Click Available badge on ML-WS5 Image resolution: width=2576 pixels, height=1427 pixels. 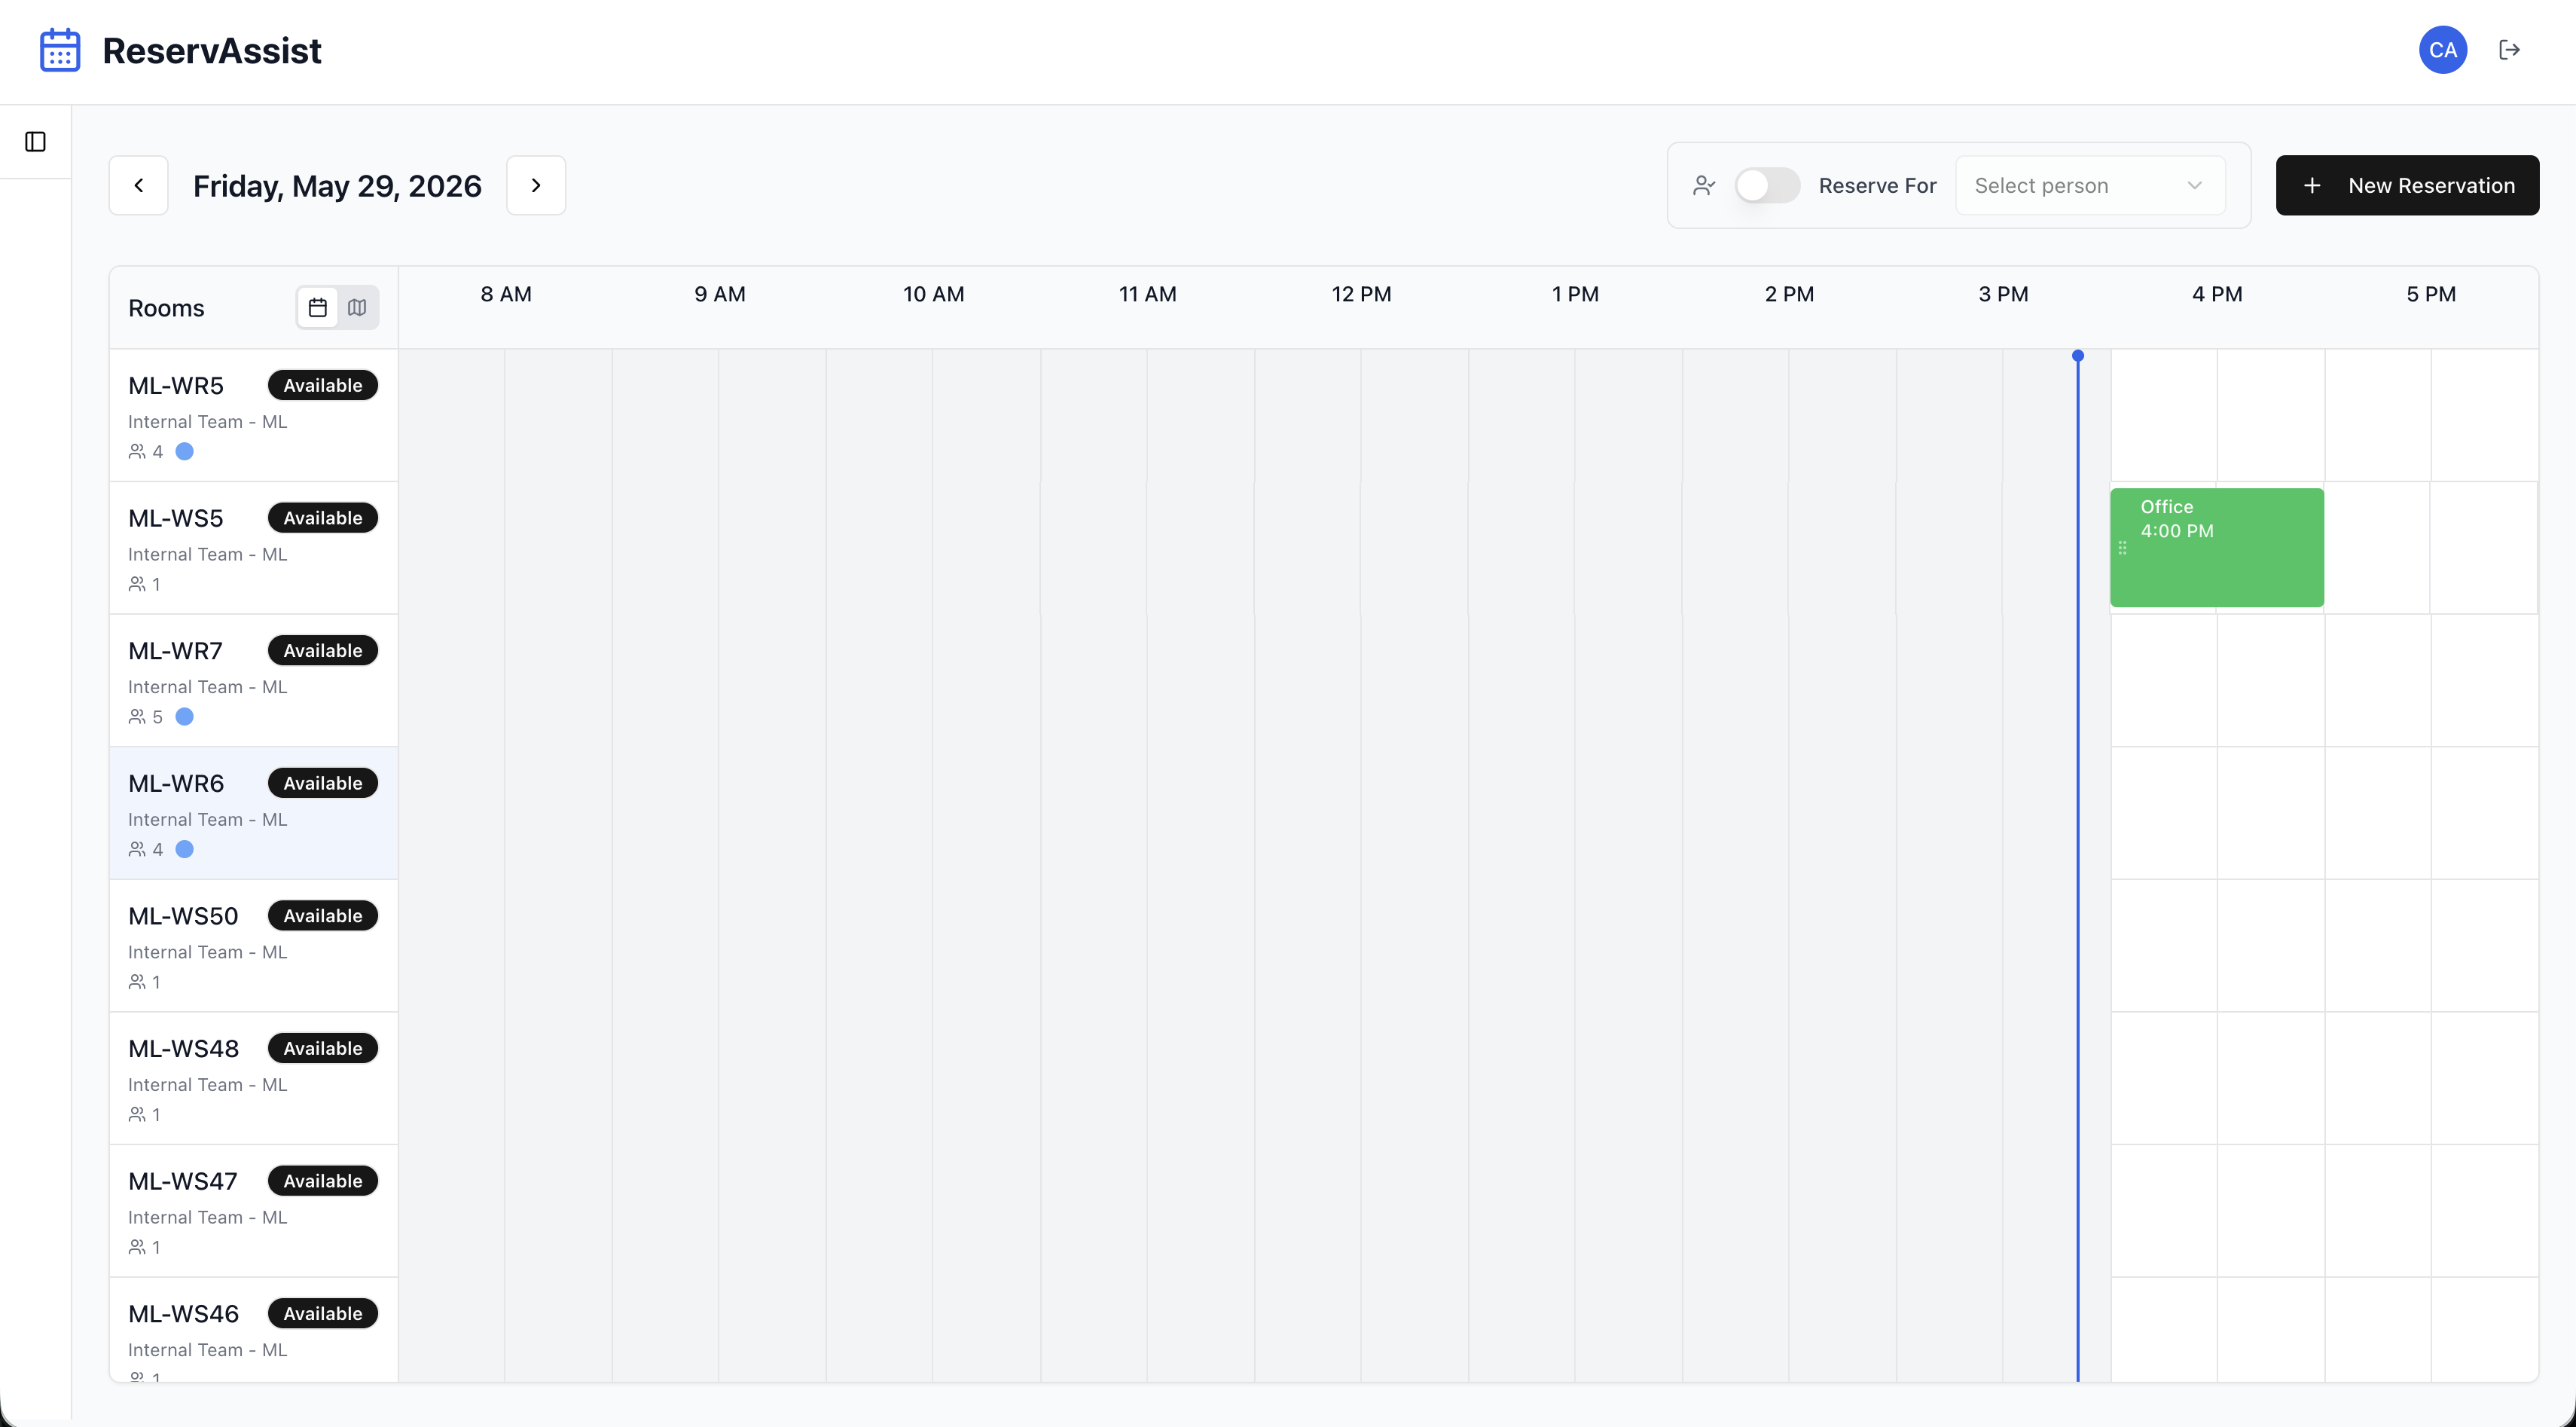click(322, 518)
